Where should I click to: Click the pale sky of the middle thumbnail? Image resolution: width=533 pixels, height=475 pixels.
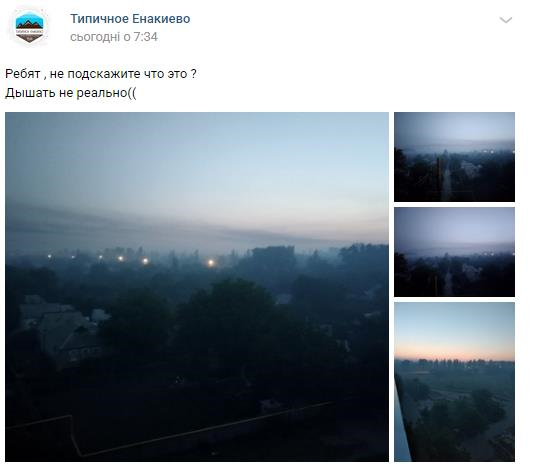(x=454, y=226)
